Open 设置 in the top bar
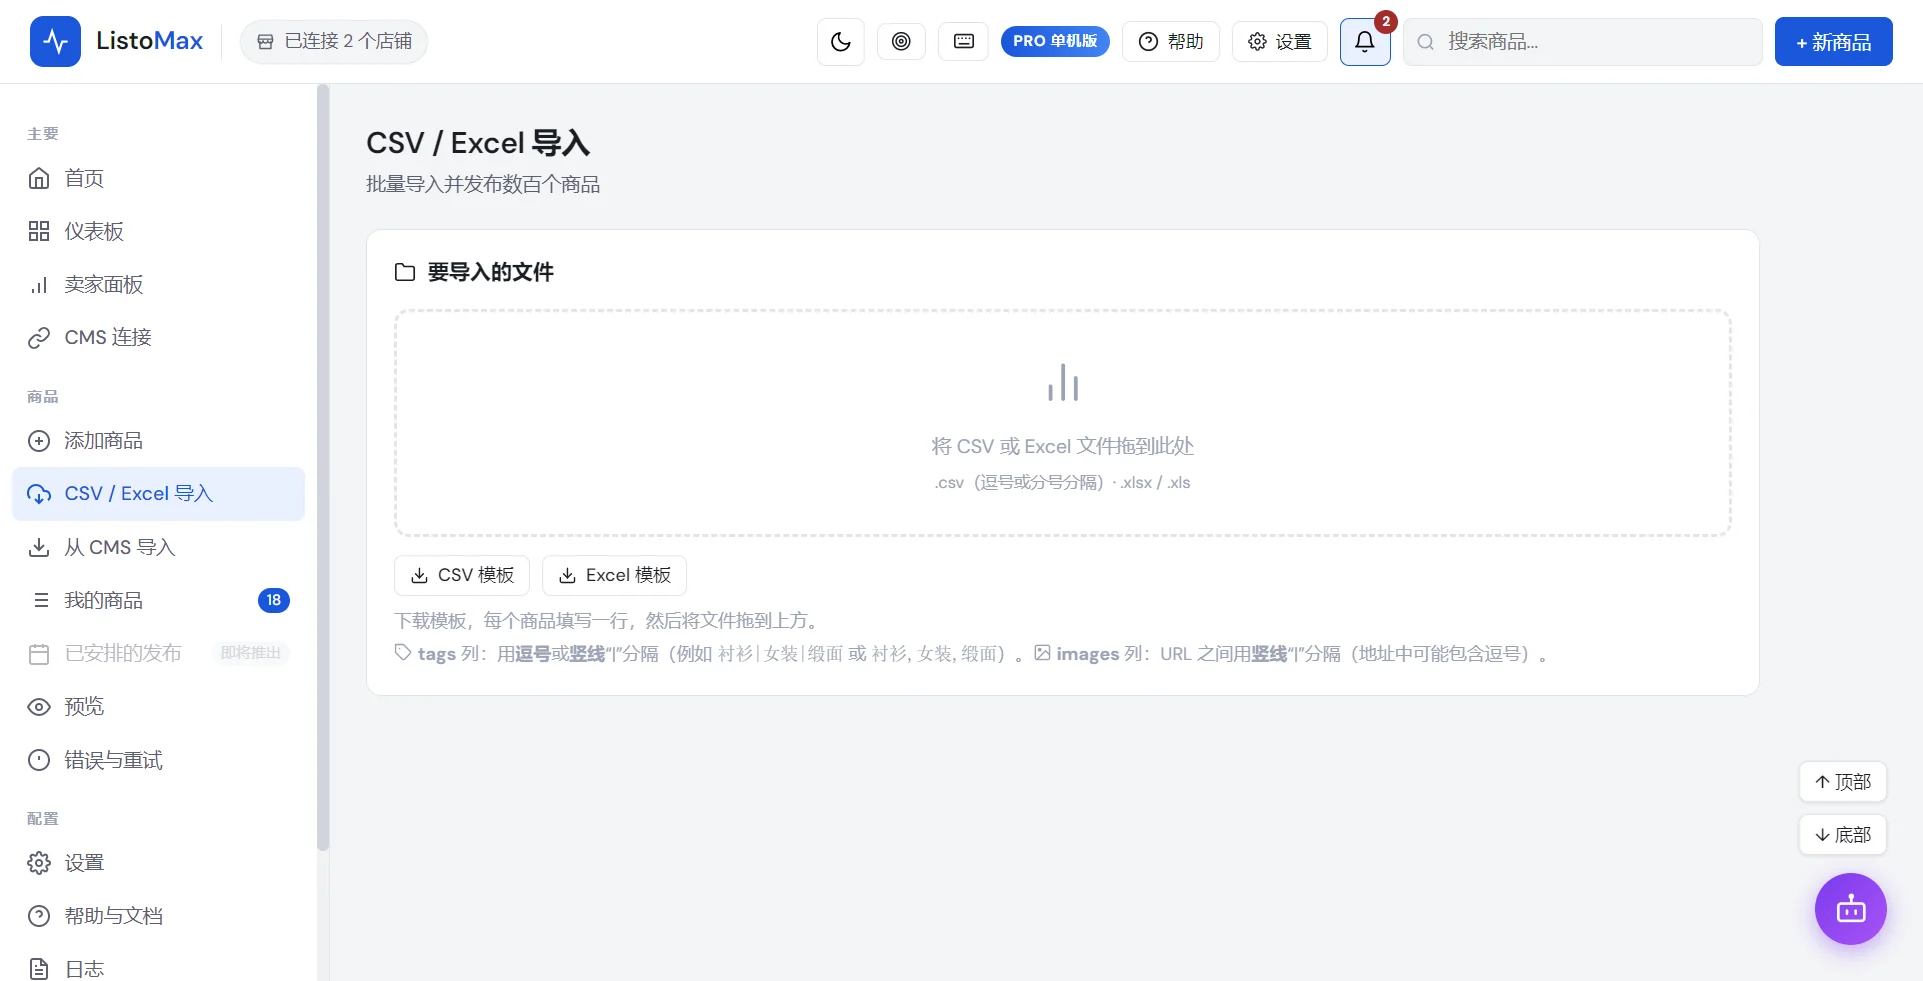The image size is (1923, 981). pyautogui.click(x=1279, y=41)
